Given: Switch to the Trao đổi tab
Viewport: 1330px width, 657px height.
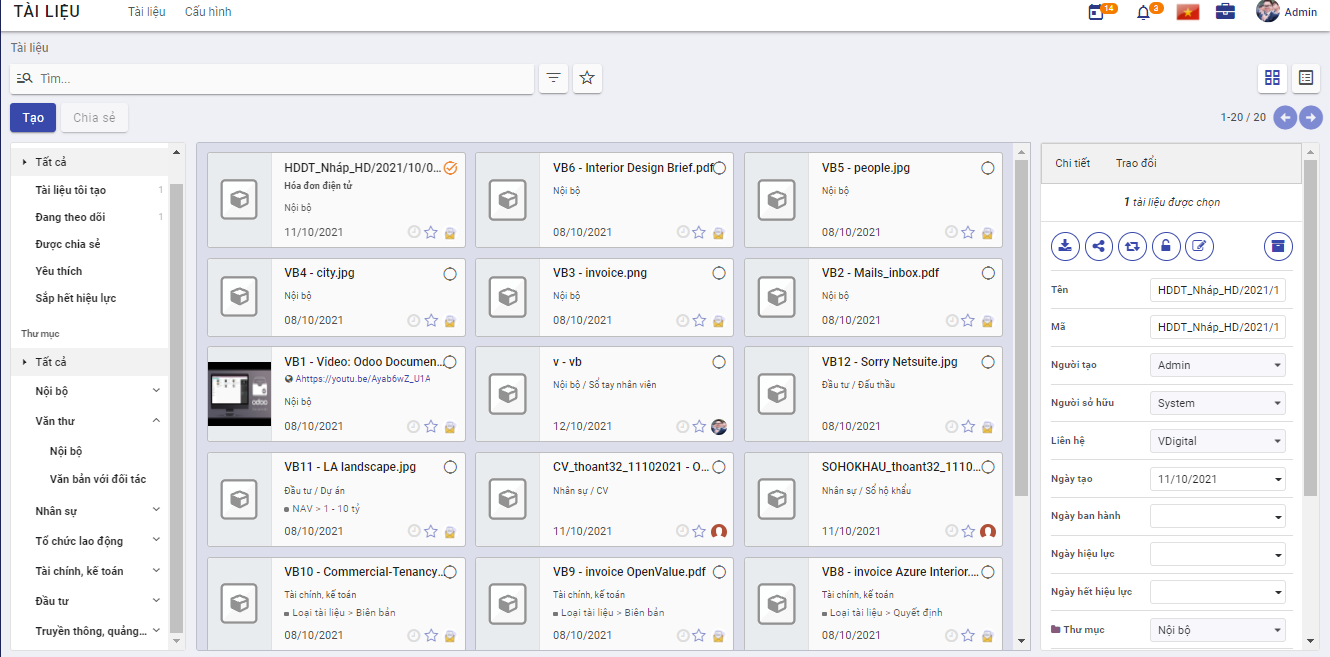Looking at the screenshot, I should 1136,163.
